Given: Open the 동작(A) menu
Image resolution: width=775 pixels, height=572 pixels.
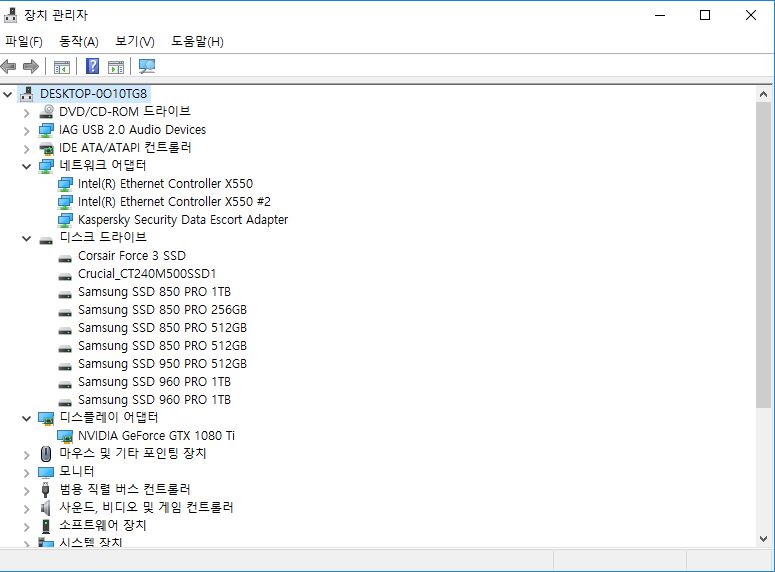Looking at the screenshot, I should click(x=79, y=42).
